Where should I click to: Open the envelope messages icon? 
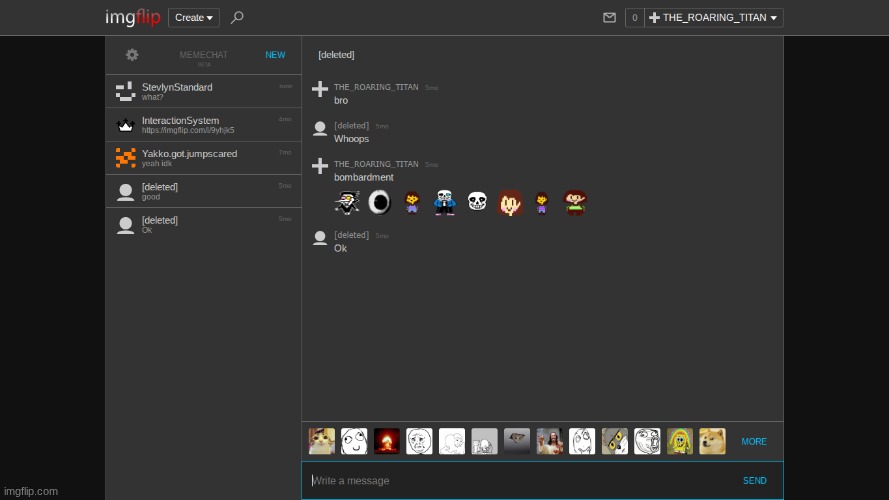(x=609, y=17)
